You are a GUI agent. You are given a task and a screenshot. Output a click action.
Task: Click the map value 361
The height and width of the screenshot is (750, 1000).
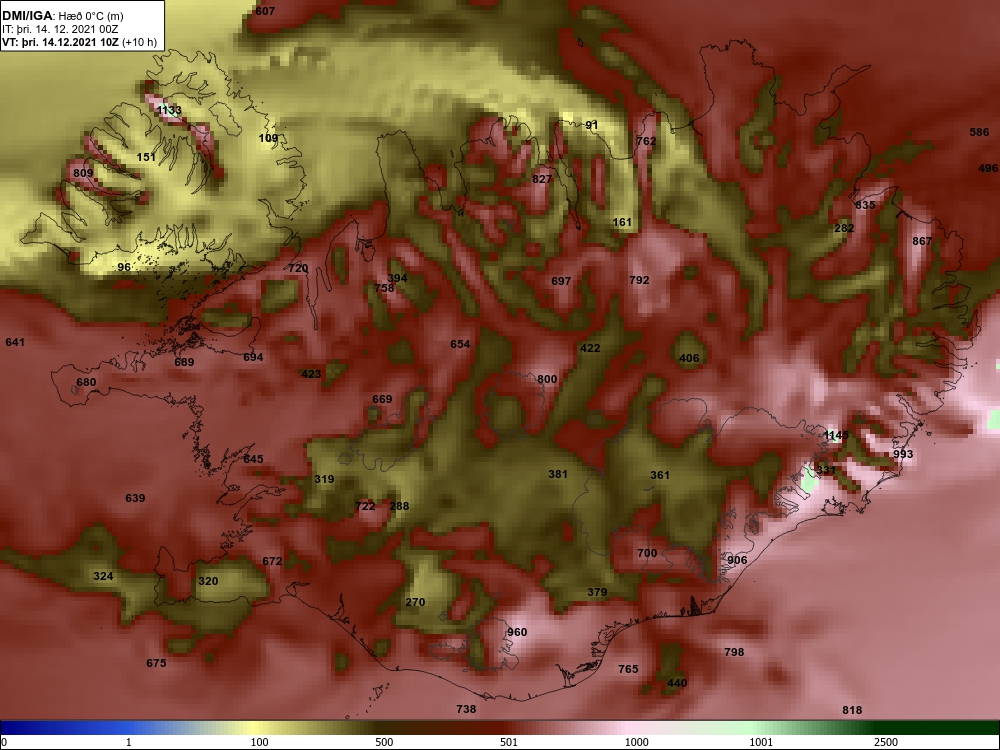660,475
